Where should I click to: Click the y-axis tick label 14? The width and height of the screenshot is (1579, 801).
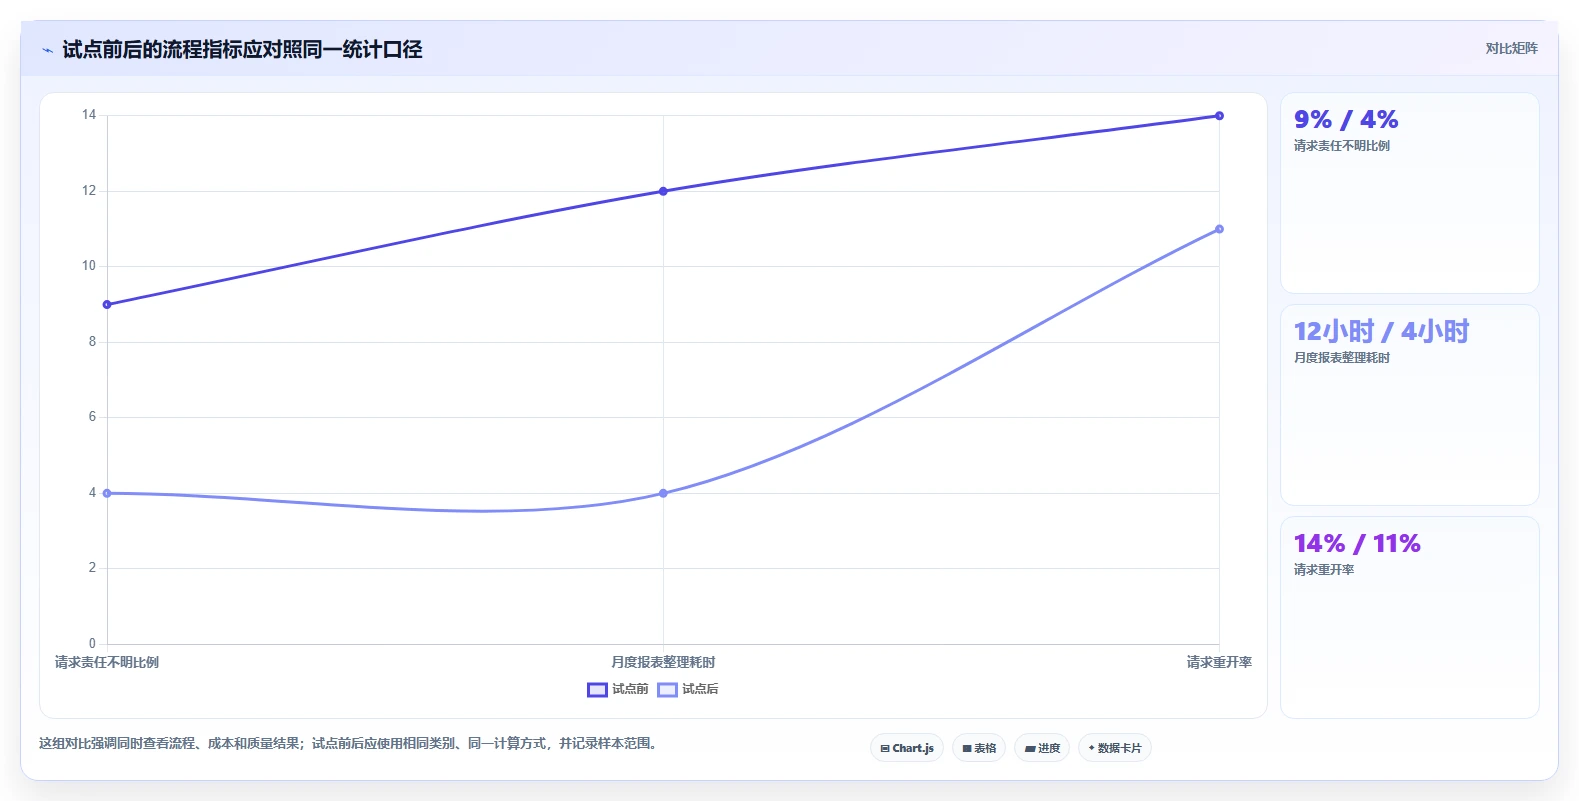pos(89,115)
